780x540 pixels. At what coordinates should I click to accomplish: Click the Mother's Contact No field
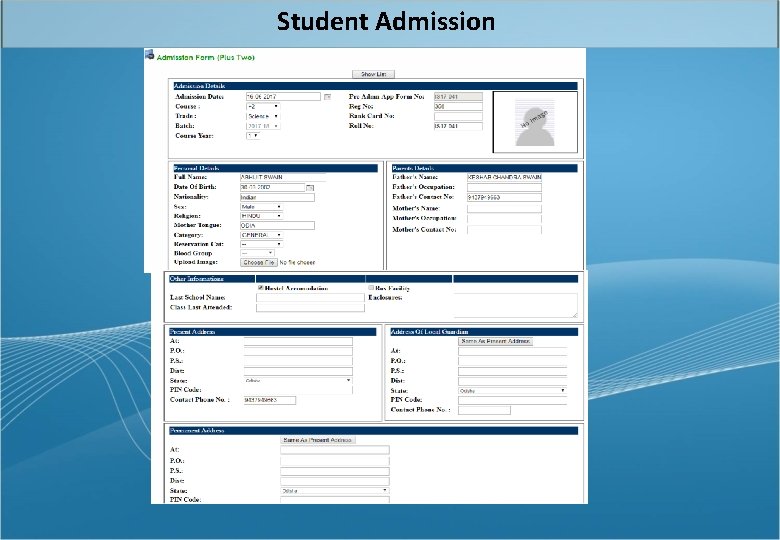tap(504, 230)
